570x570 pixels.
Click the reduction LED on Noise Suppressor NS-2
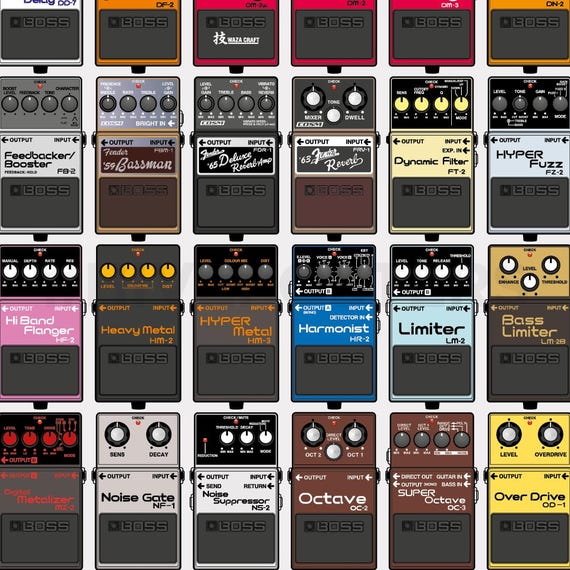click(x=205, y=441)
